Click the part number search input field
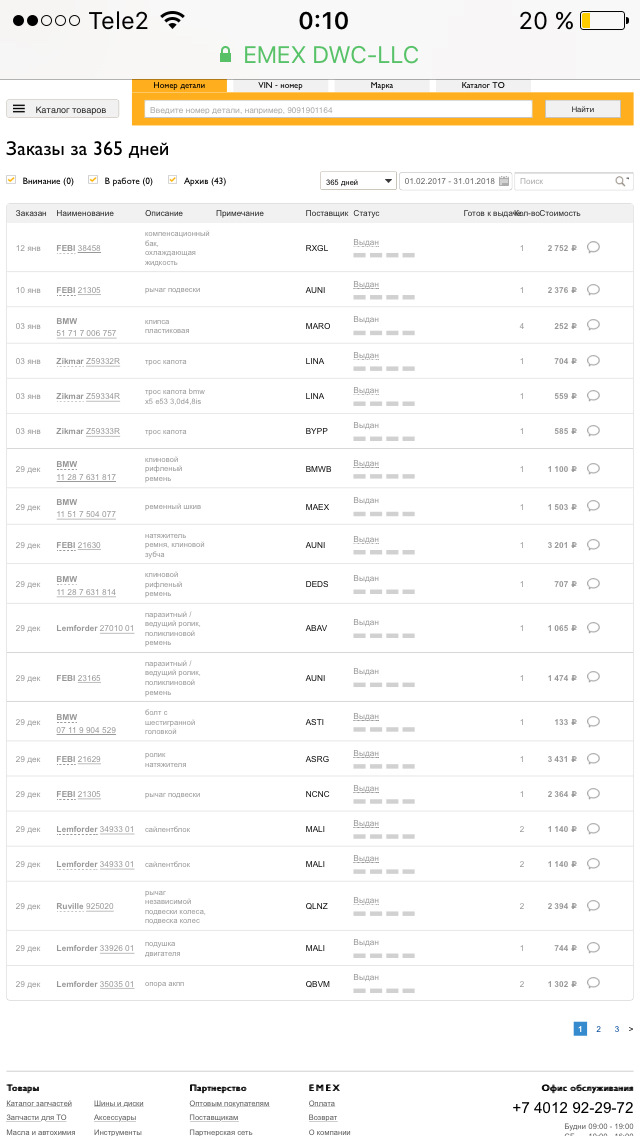Viewport: 640px width, 1136px height. click(x=338, y=109)
